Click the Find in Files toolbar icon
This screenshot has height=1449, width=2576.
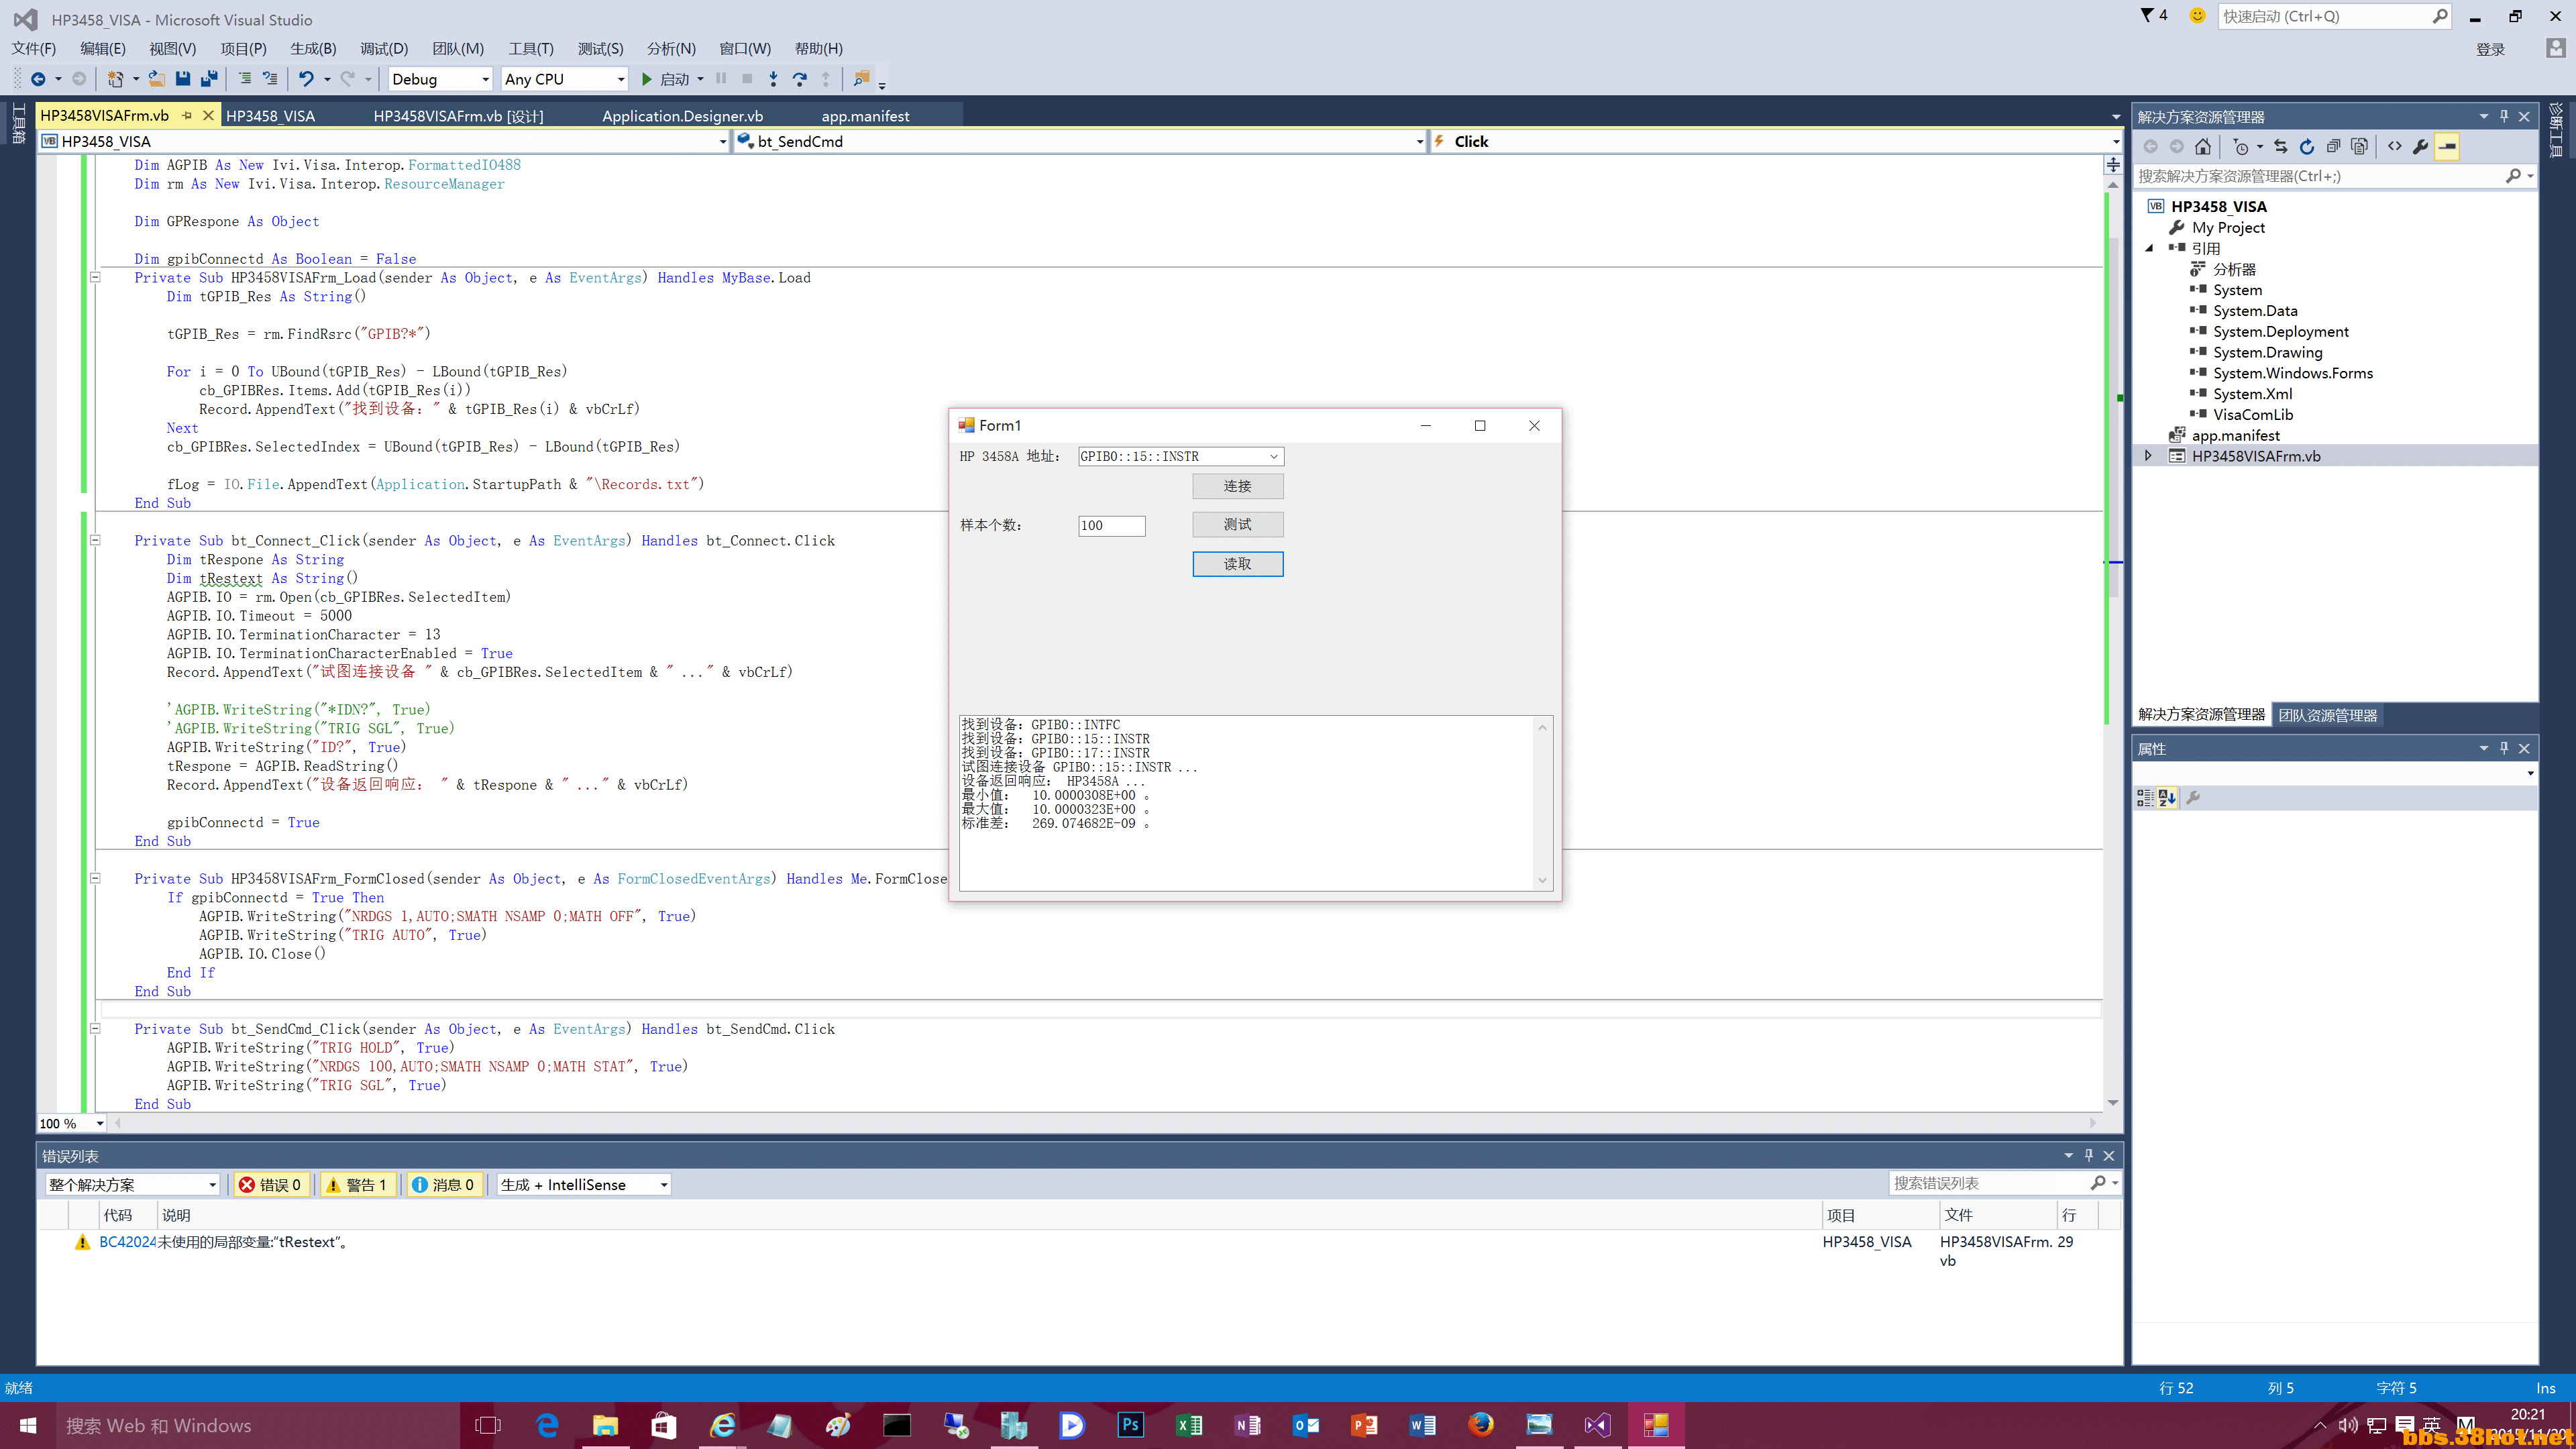pos(861,79)
